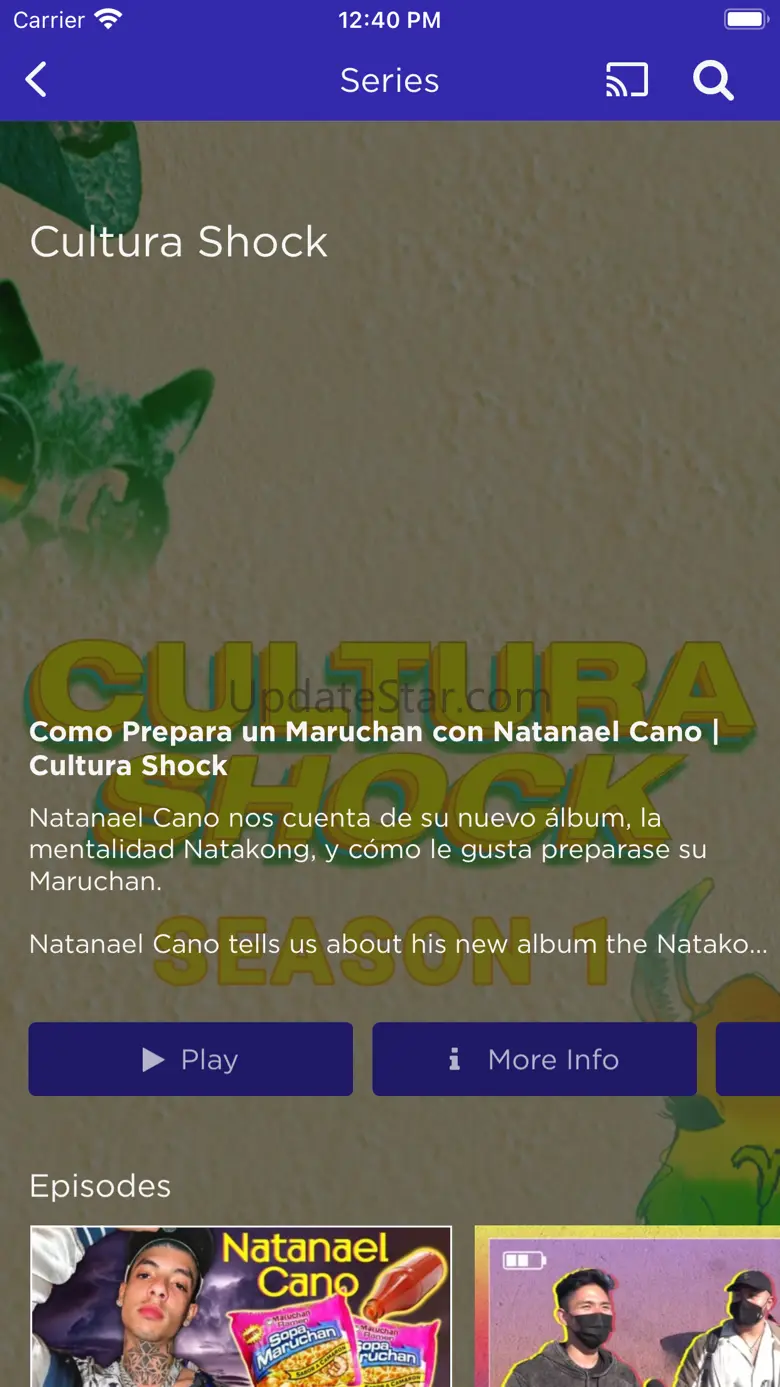
Task: Click the info "i" icon
Action: point(454,1059)
